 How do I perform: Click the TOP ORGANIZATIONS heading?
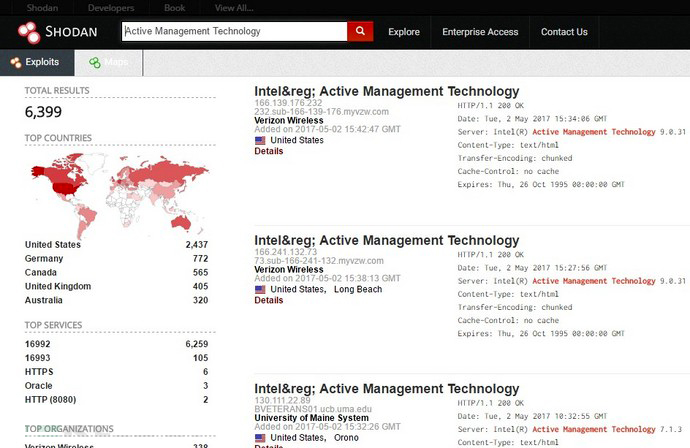[x=69, y=429]
